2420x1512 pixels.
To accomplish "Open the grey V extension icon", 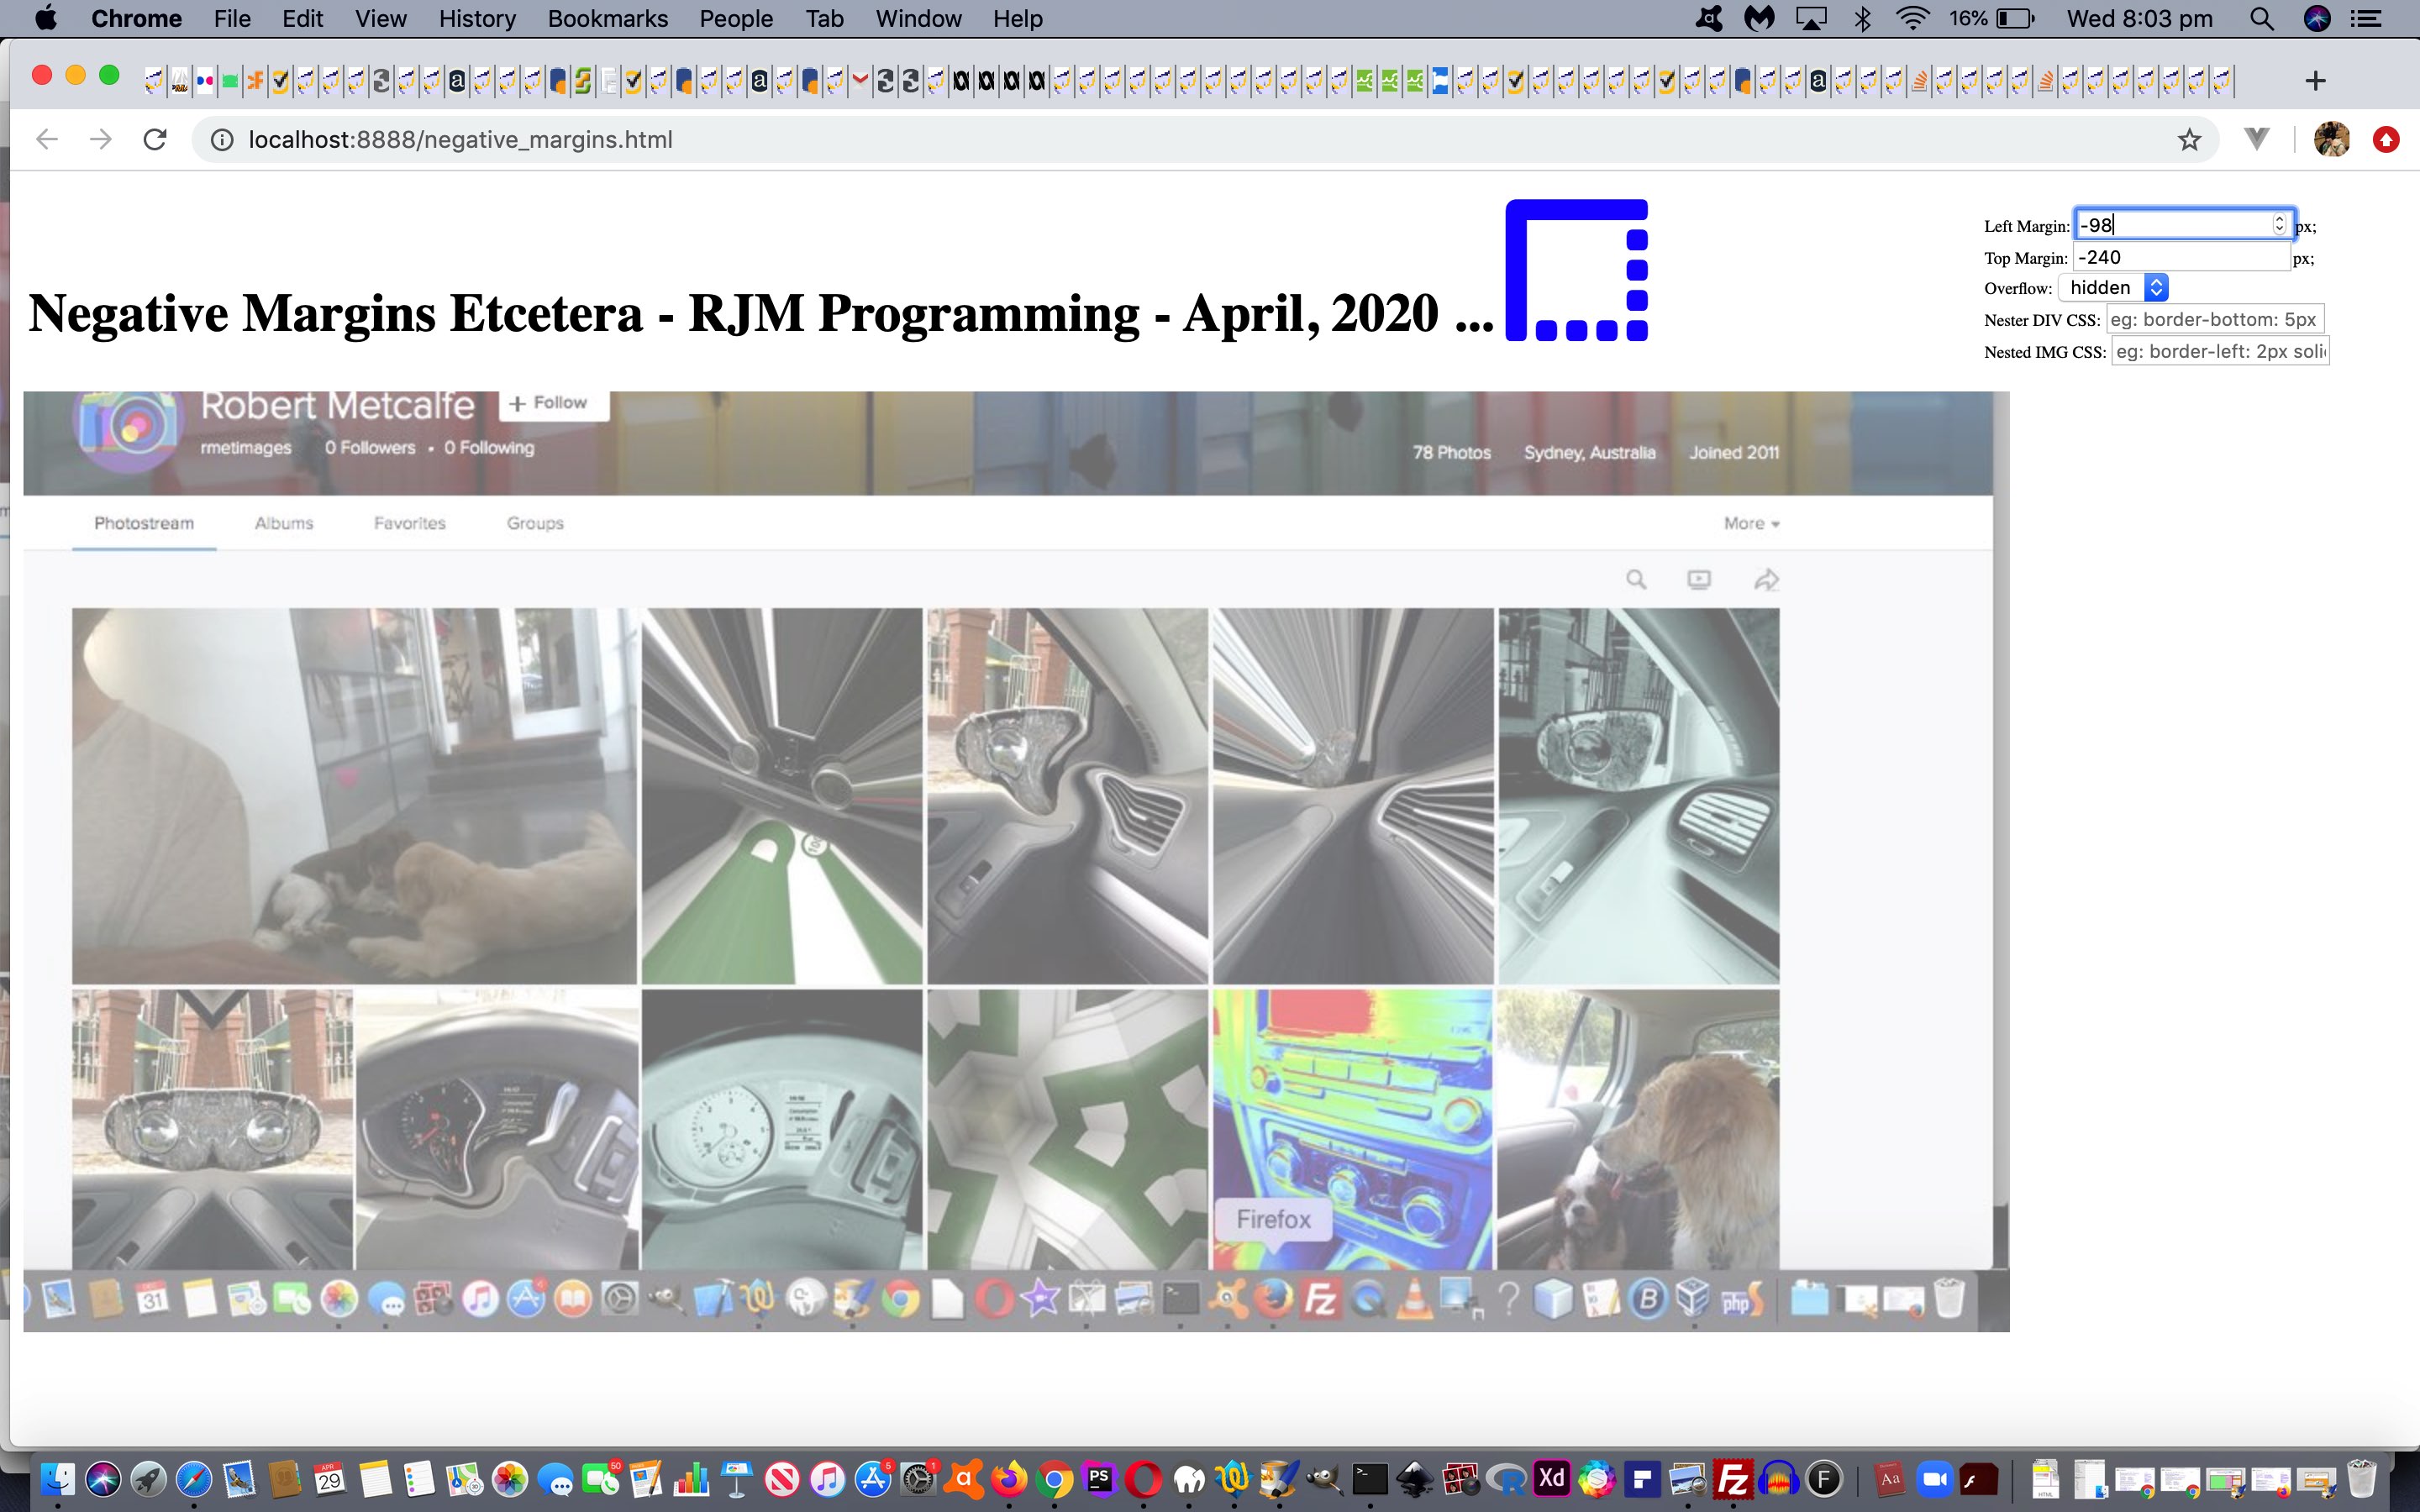I will coord(2256,139).
